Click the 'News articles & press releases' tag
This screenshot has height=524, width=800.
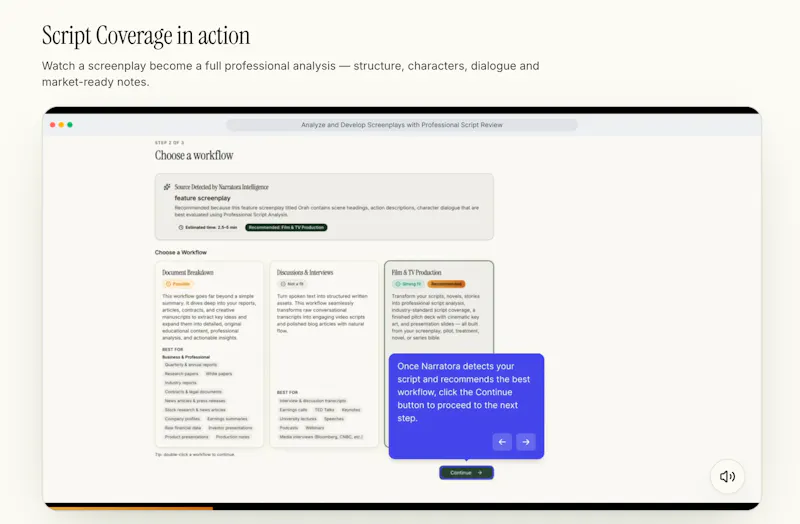(195, 401)
